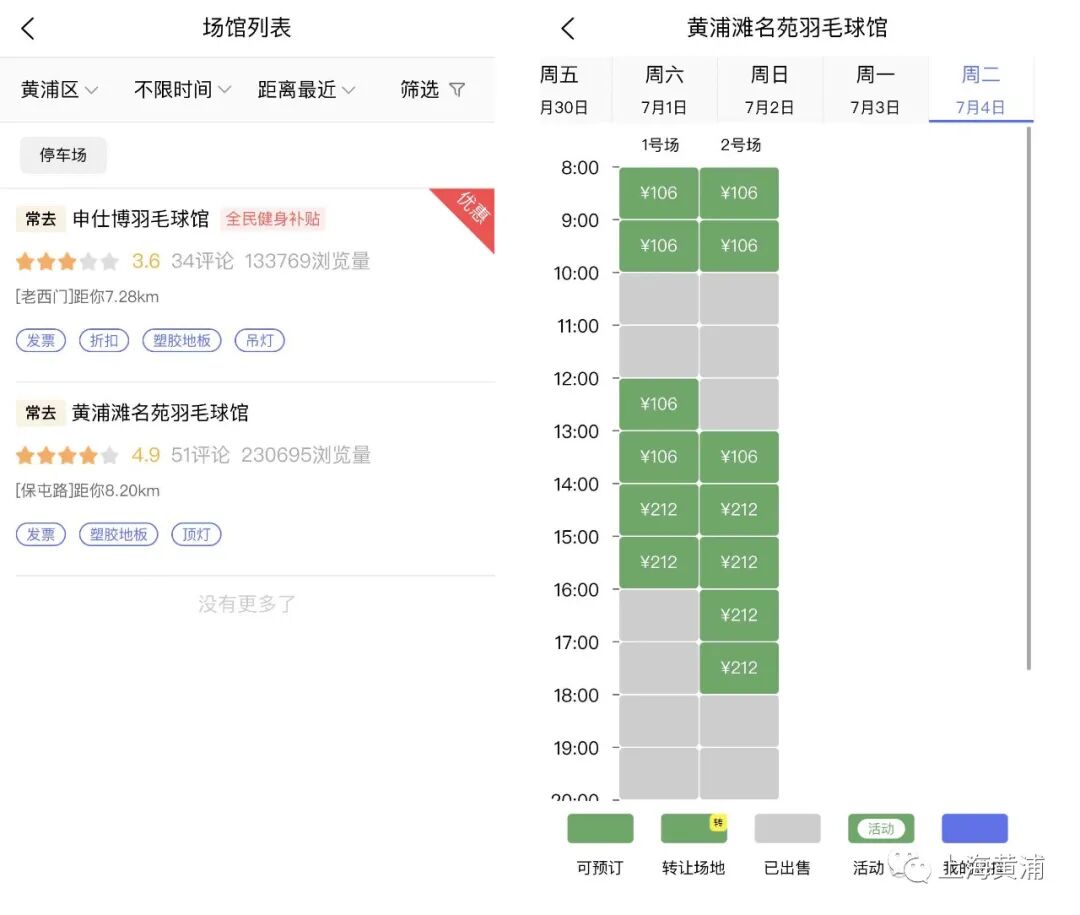Click the funnel icon next to 筛选
The image size is (1080, 915).
(458, 89)
